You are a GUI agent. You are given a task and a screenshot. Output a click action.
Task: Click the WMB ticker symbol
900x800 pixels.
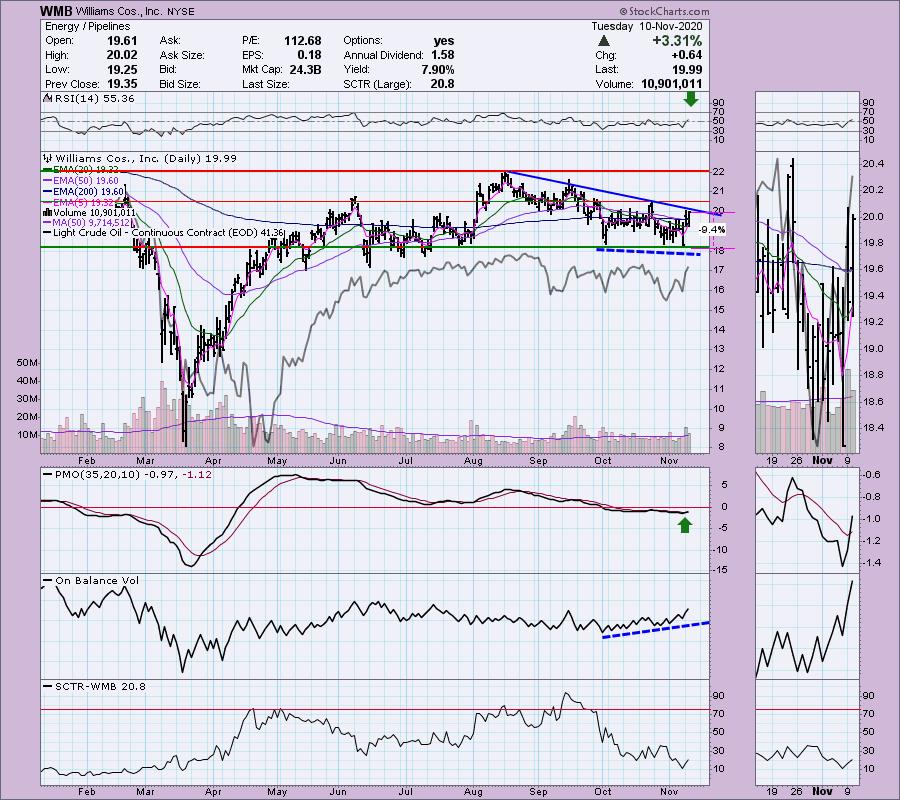[56, 11]
